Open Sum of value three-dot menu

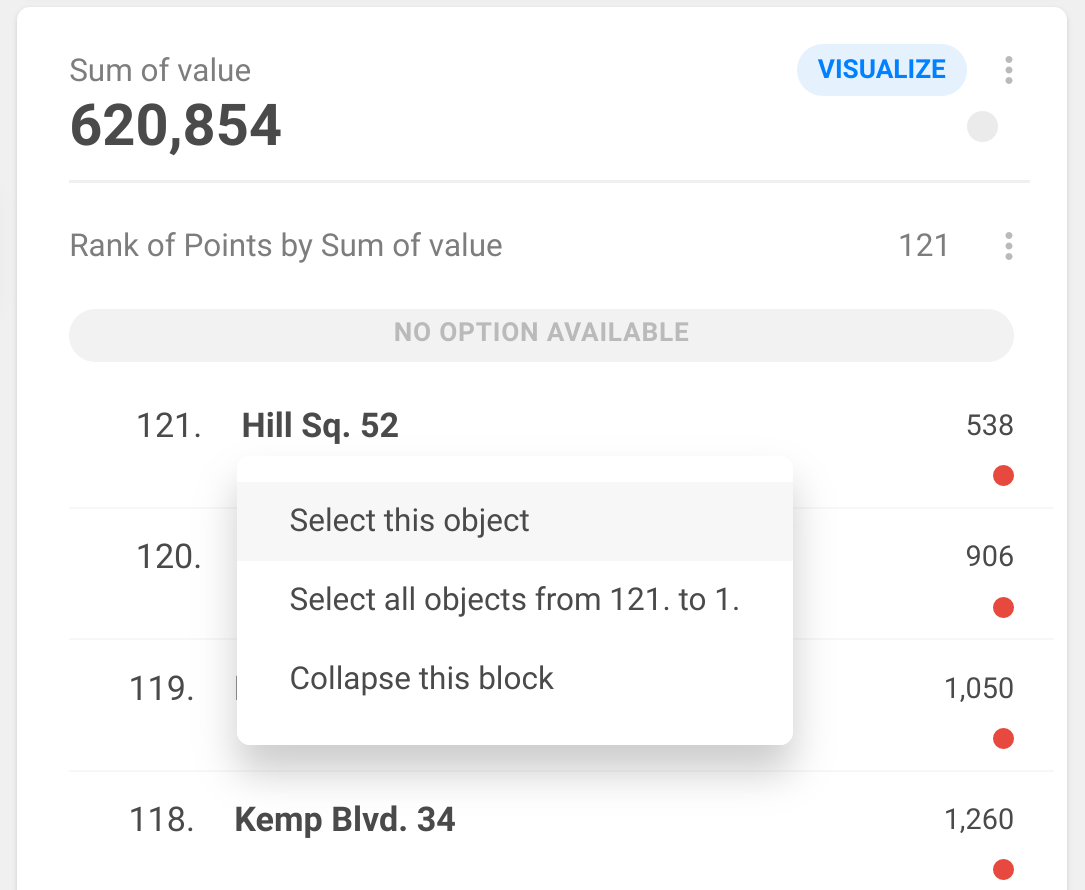(1008, 70)
